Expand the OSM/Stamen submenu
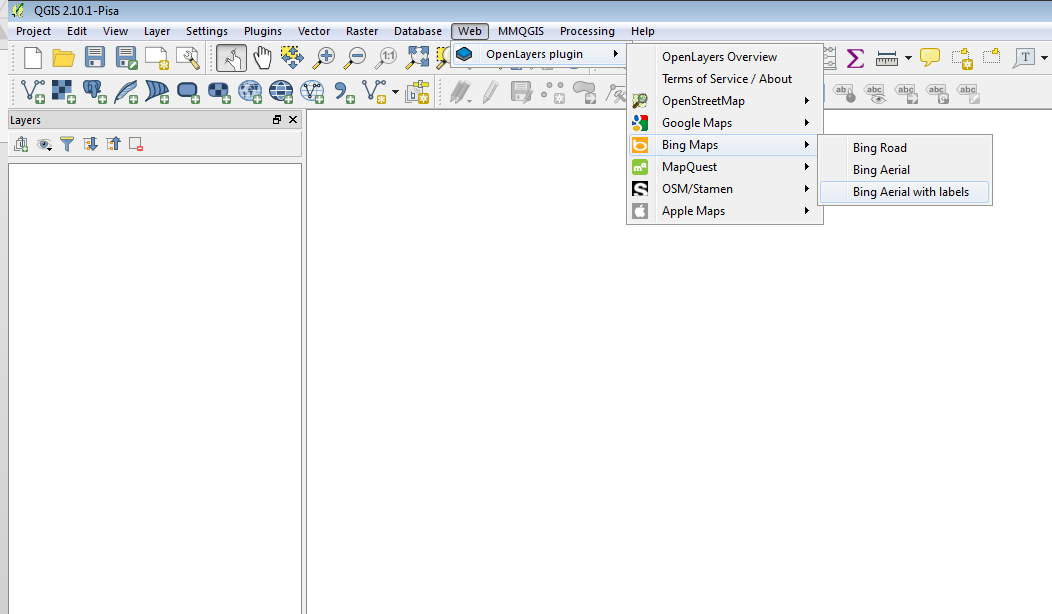This screenshot has width=1052, height=614. [725, 189]
